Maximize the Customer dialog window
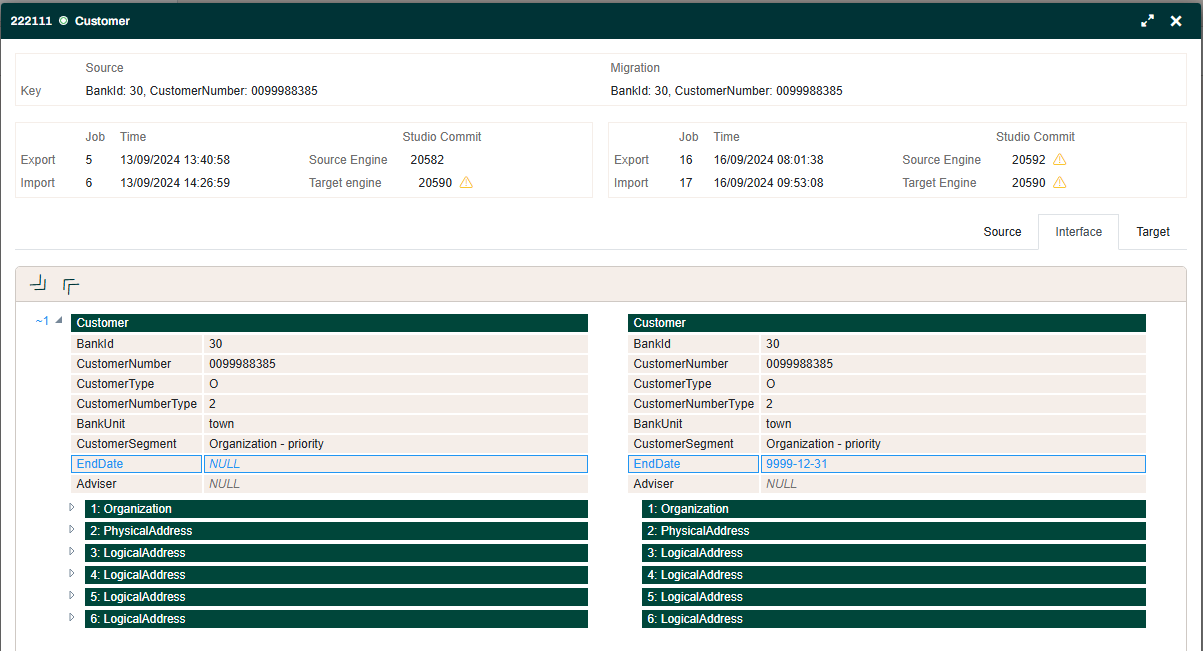The image size is (1203, 651). (x=1147, y=21)
